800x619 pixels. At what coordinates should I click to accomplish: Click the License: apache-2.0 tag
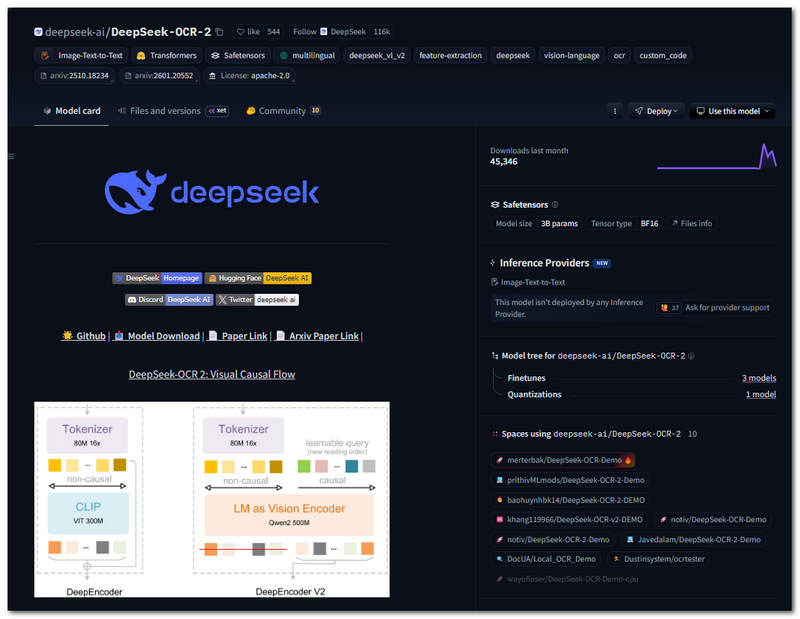[x=251, y=75]
